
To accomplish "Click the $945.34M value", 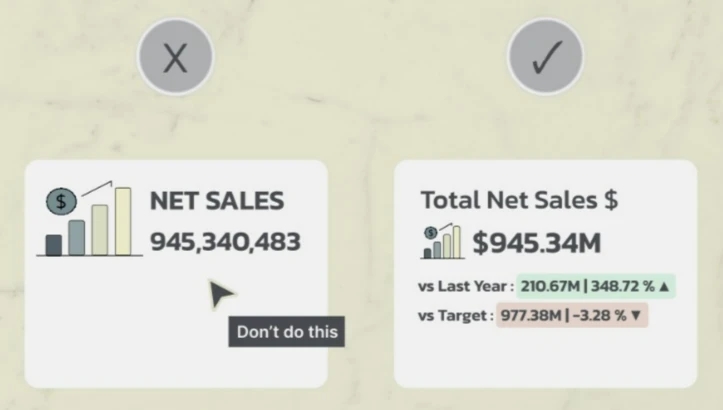I will point(537,243).
